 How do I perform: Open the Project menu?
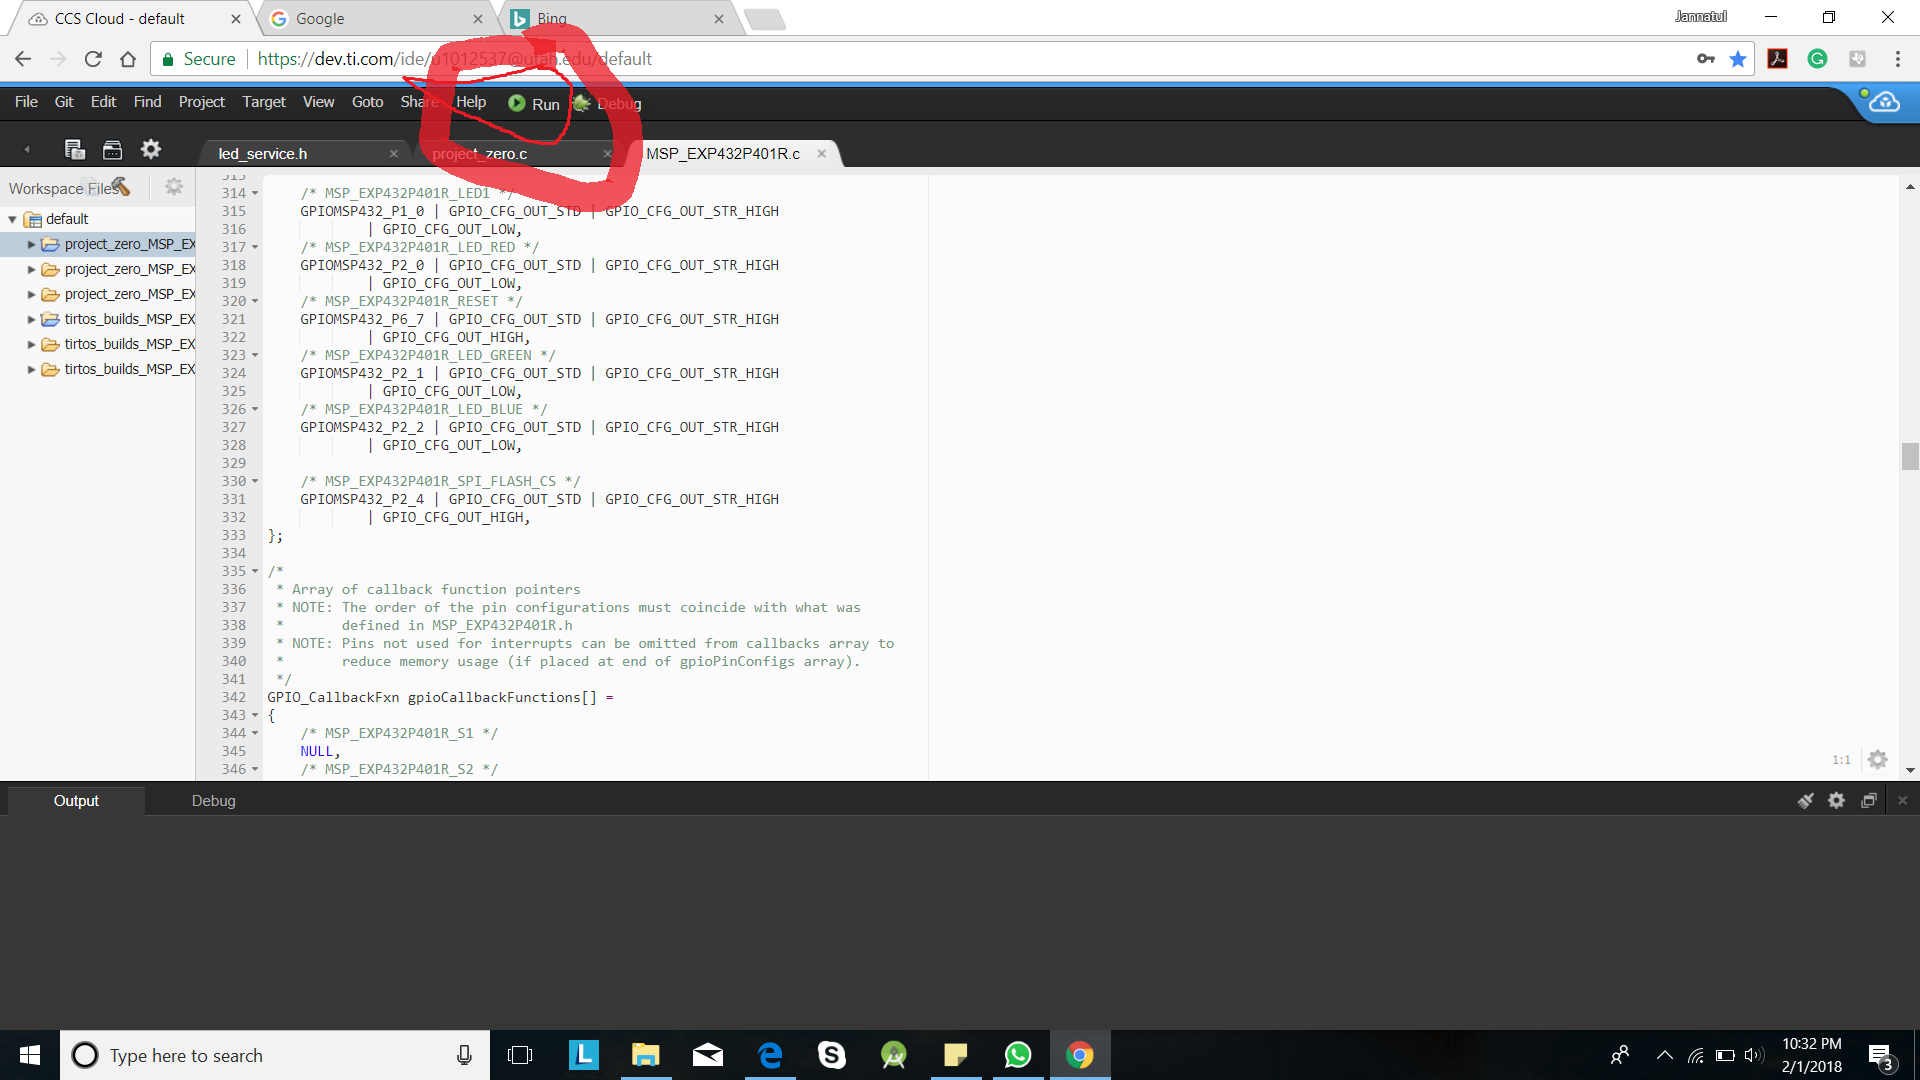pyautogui.click(x=201, y=102)
